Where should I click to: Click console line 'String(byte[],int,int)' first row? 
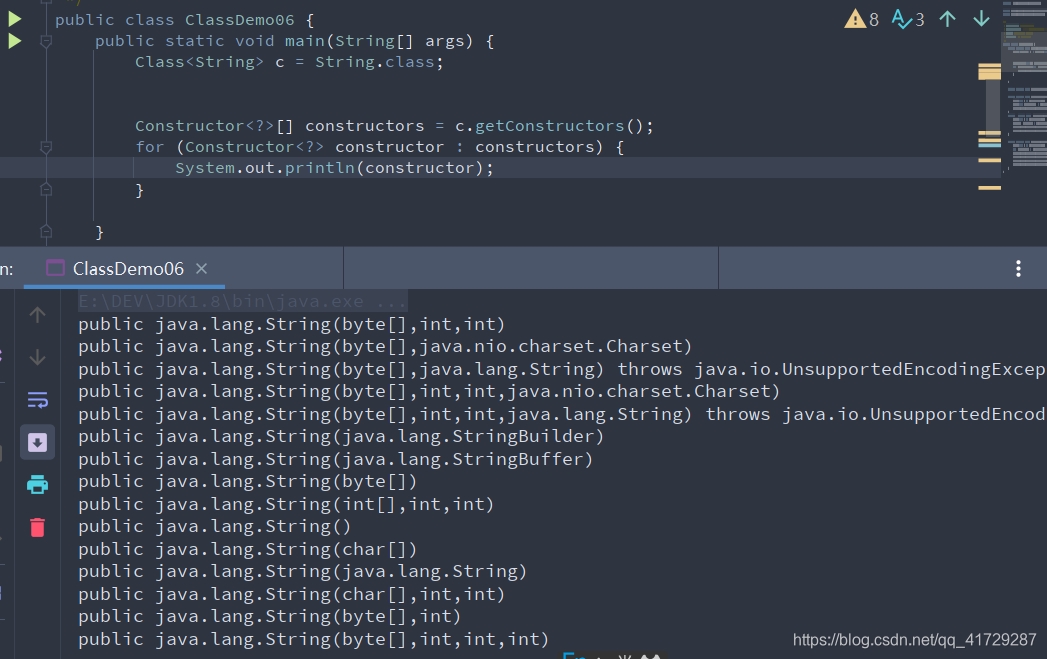click(291, 324)
